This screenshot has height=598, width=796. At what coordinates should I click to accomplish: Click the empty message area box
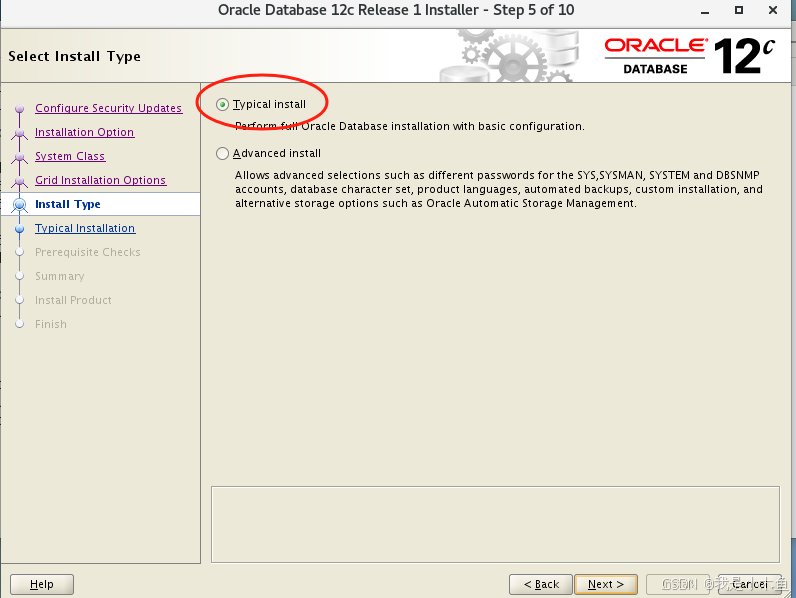(x=495, y=524)
